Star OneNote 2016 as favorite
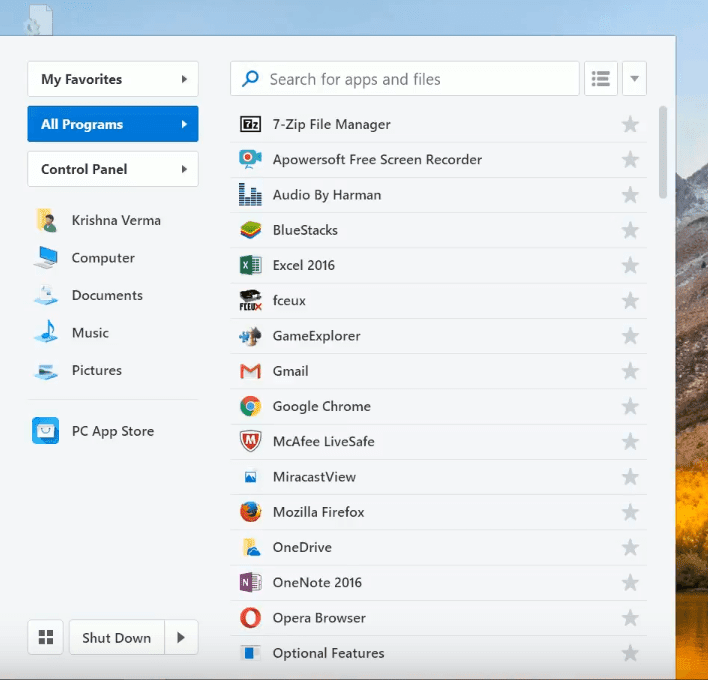Viewport: 708px width, 680px height. click(630, 583)
